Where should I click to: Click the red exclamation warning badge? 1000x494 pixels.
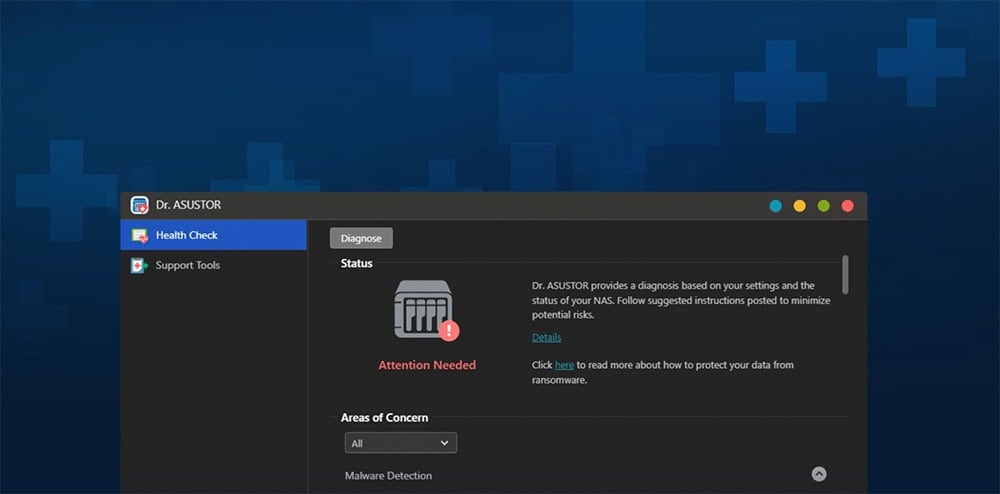(x=449, y=330)
